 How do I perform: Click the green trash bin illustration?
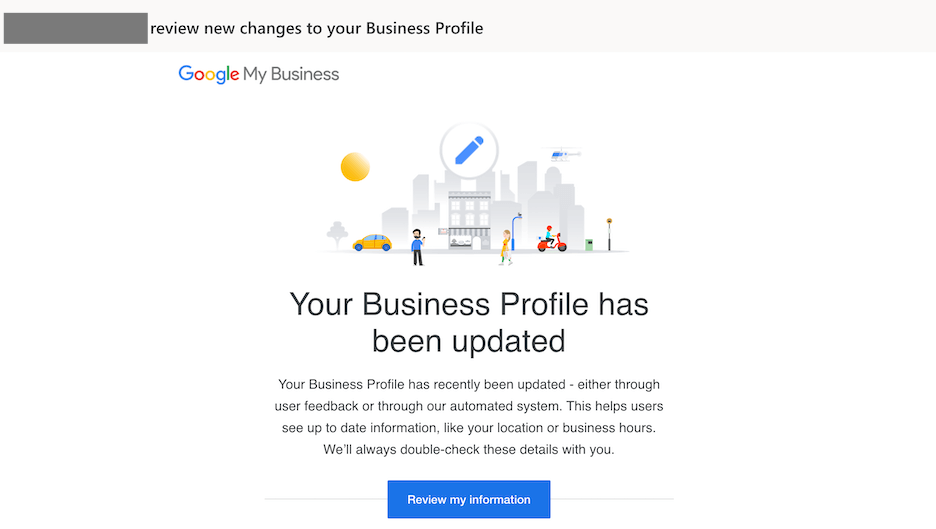(589, 245)
